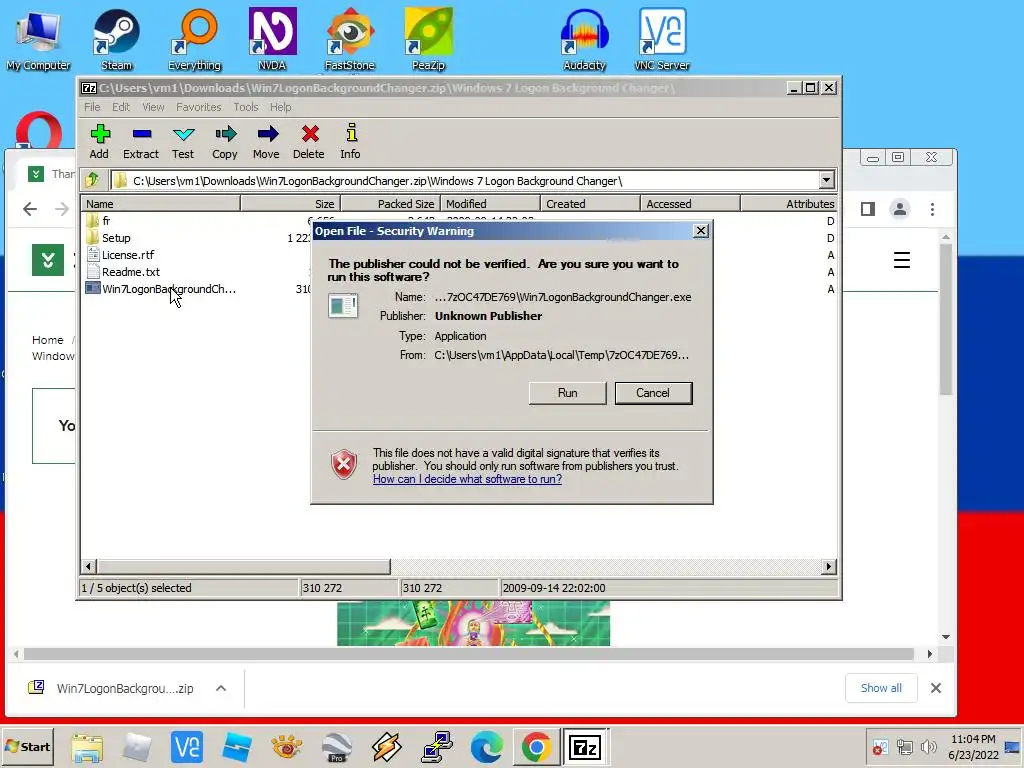Select the fr folder in the list
Viewport: 1024px width, 768px height.
99,221
